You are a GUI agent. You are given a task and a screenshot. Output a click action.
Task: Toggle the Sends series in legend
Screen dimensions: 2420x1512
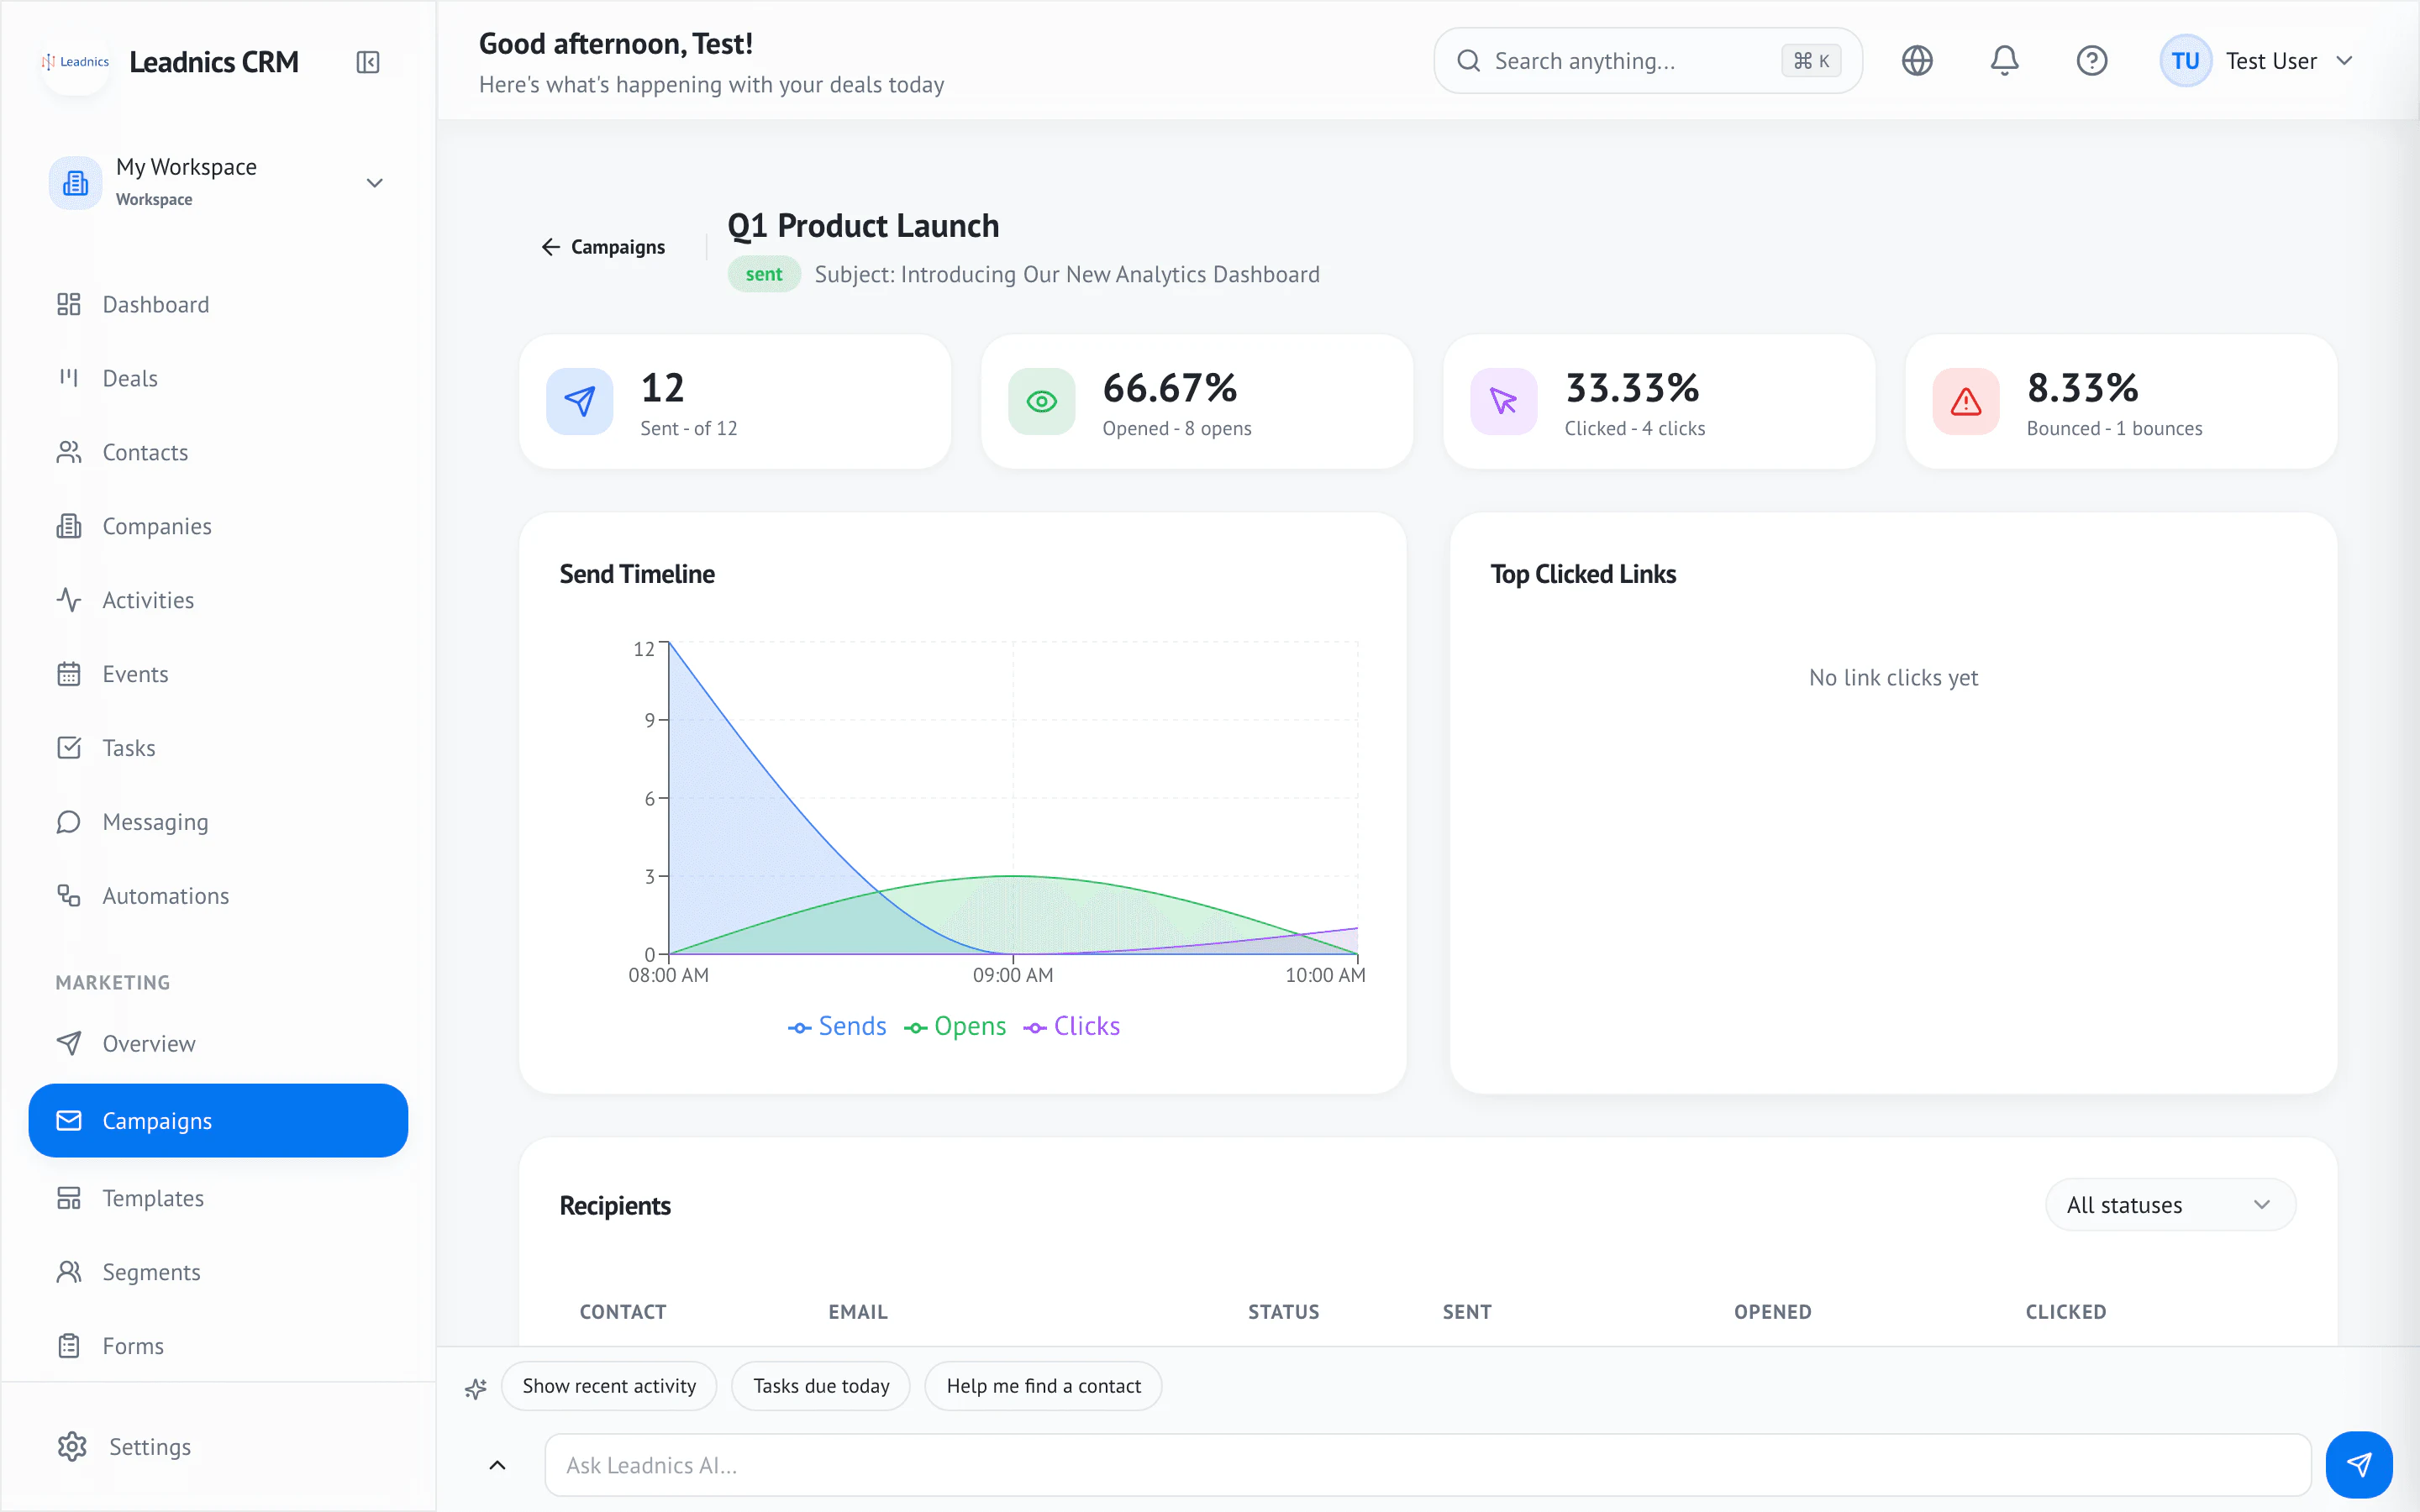(837, 1027)
